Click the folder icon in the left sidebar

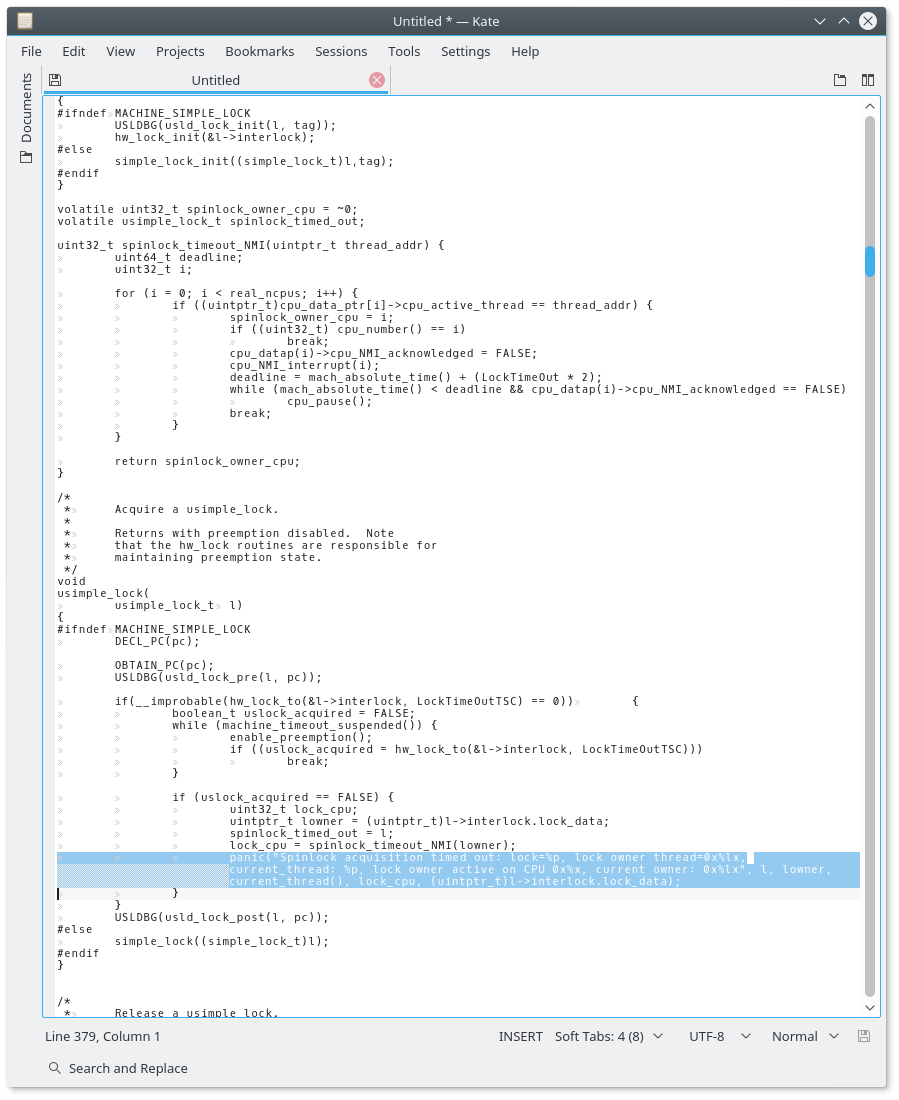click(x=26, y=157)
